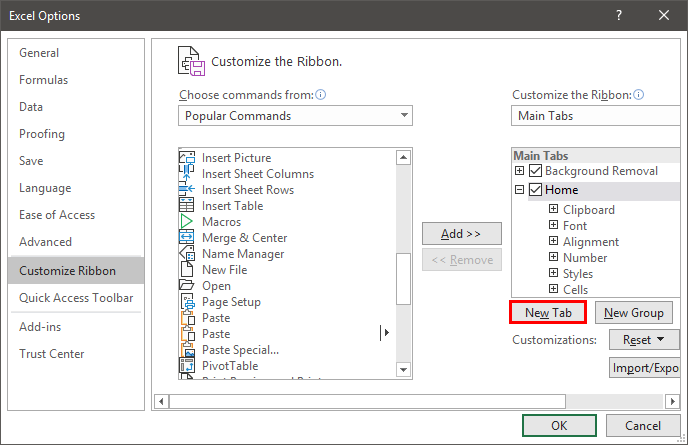Open the Popular Commands dropdown
The image size is (688, 445).
pos(295,115)
